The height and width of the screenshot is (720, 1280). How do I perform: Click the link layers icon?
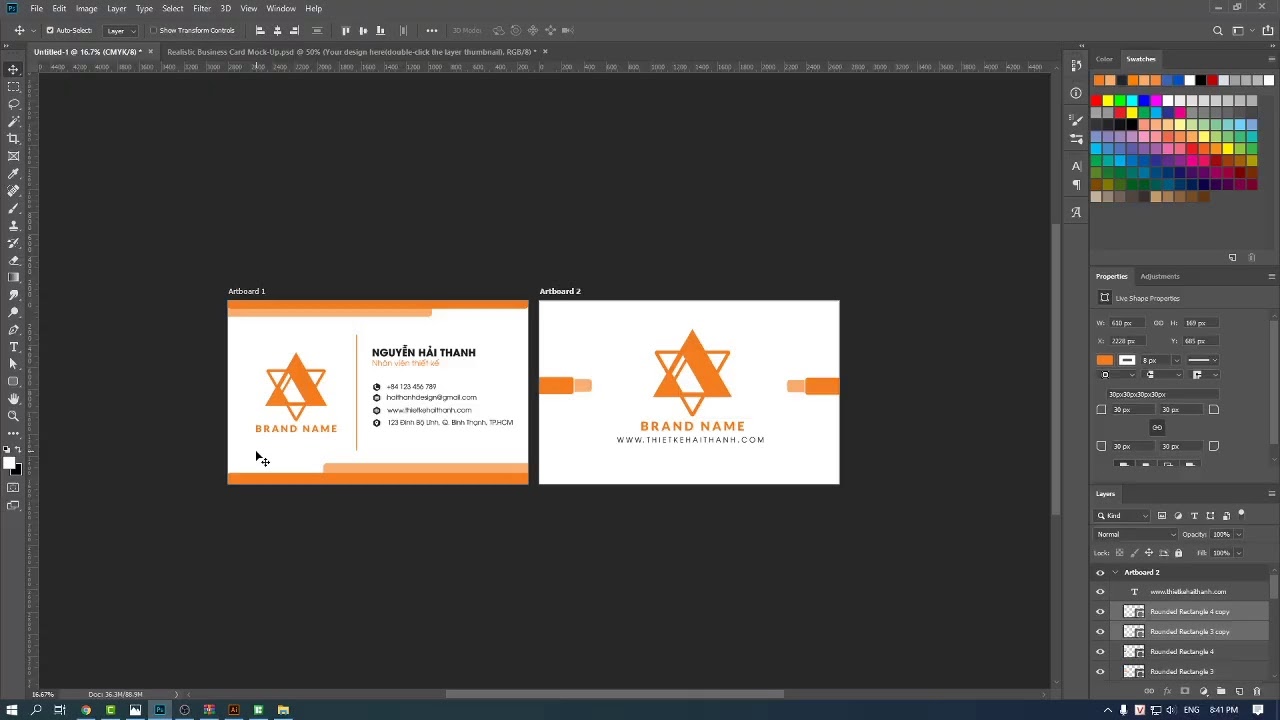click(1149, 691)
